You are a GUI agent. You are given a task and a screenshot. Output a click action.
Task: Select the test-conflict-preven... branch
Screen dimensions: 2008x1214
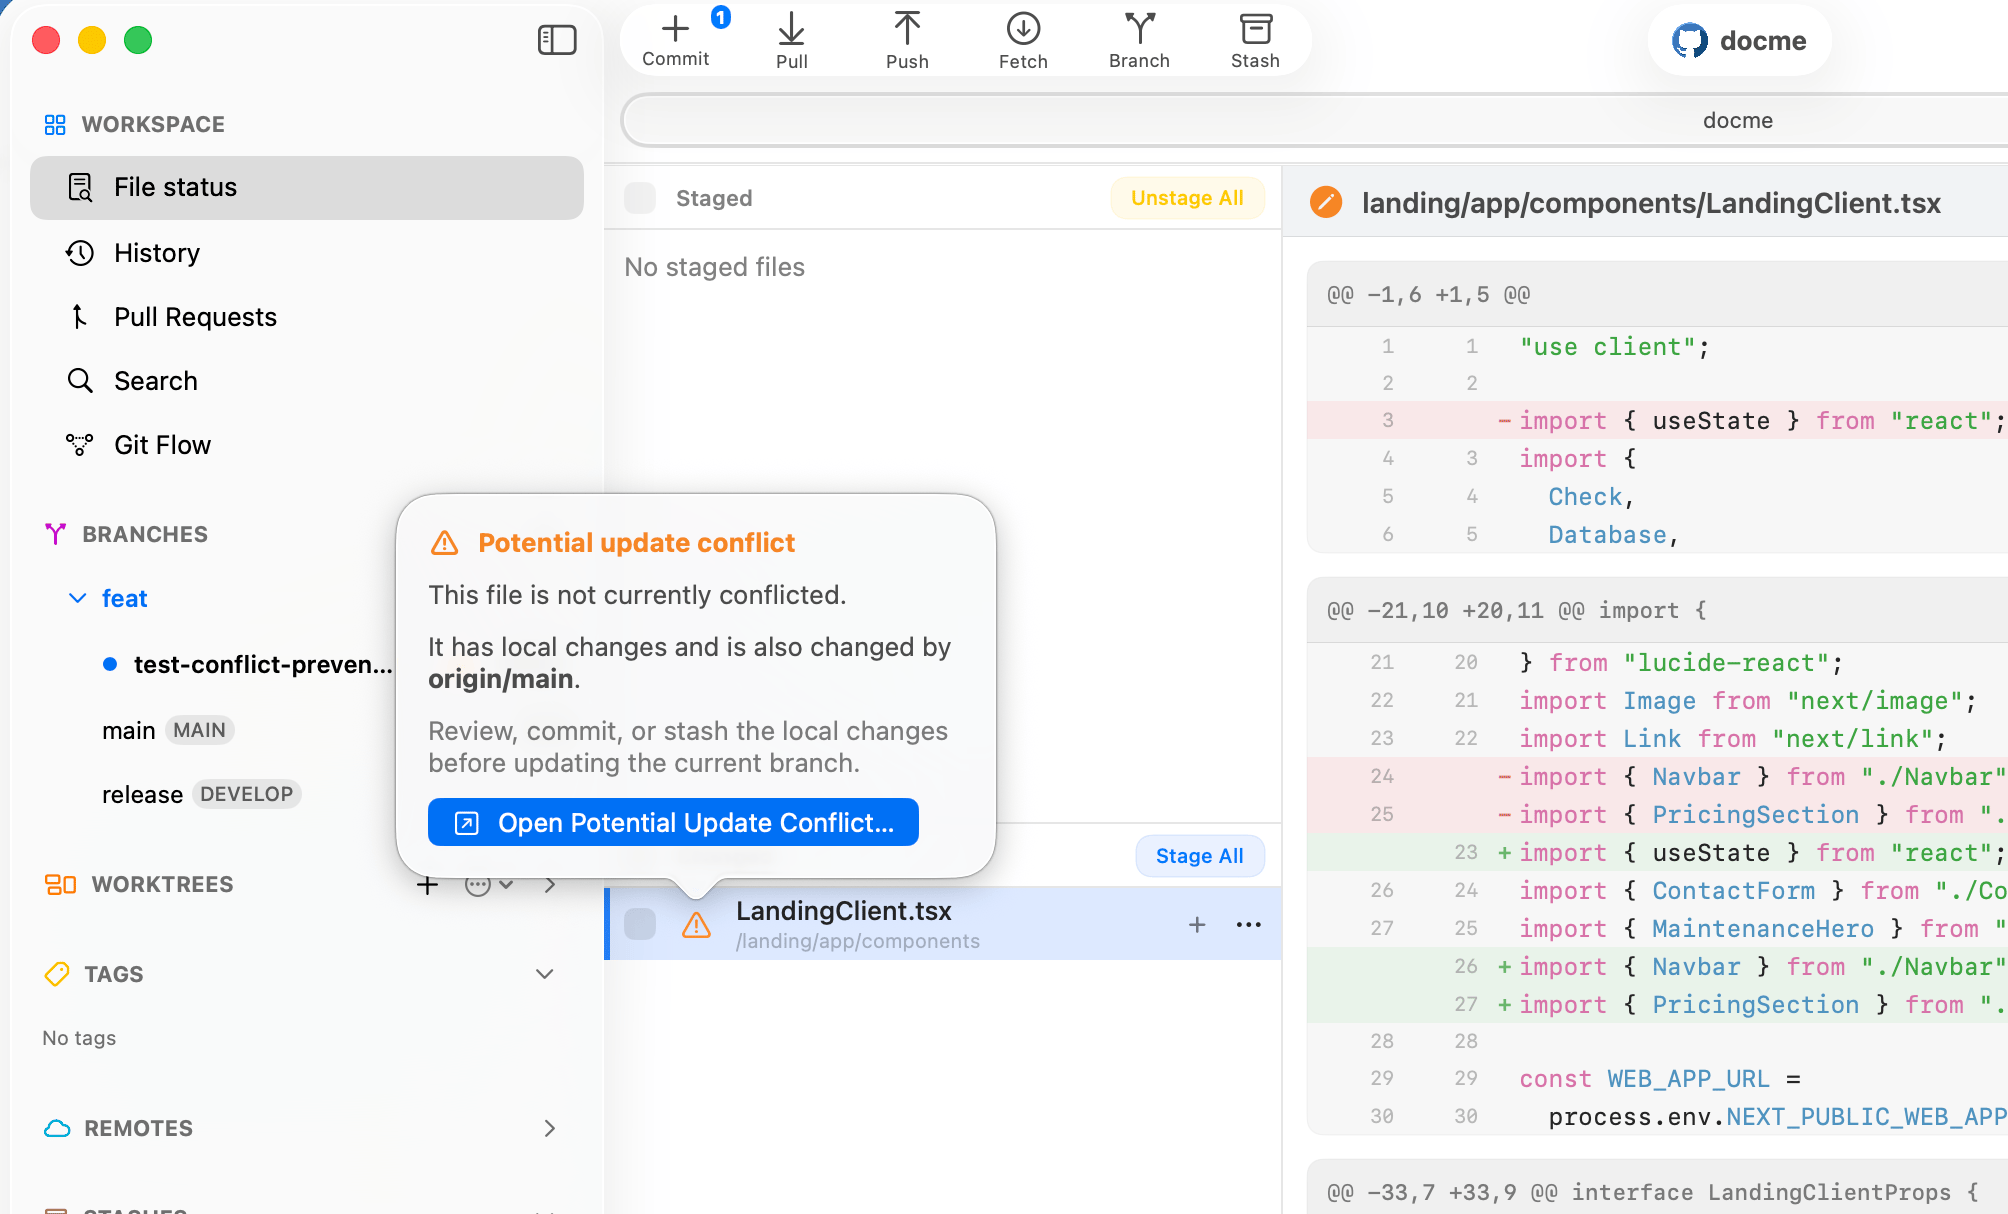(x=262, y=664)
